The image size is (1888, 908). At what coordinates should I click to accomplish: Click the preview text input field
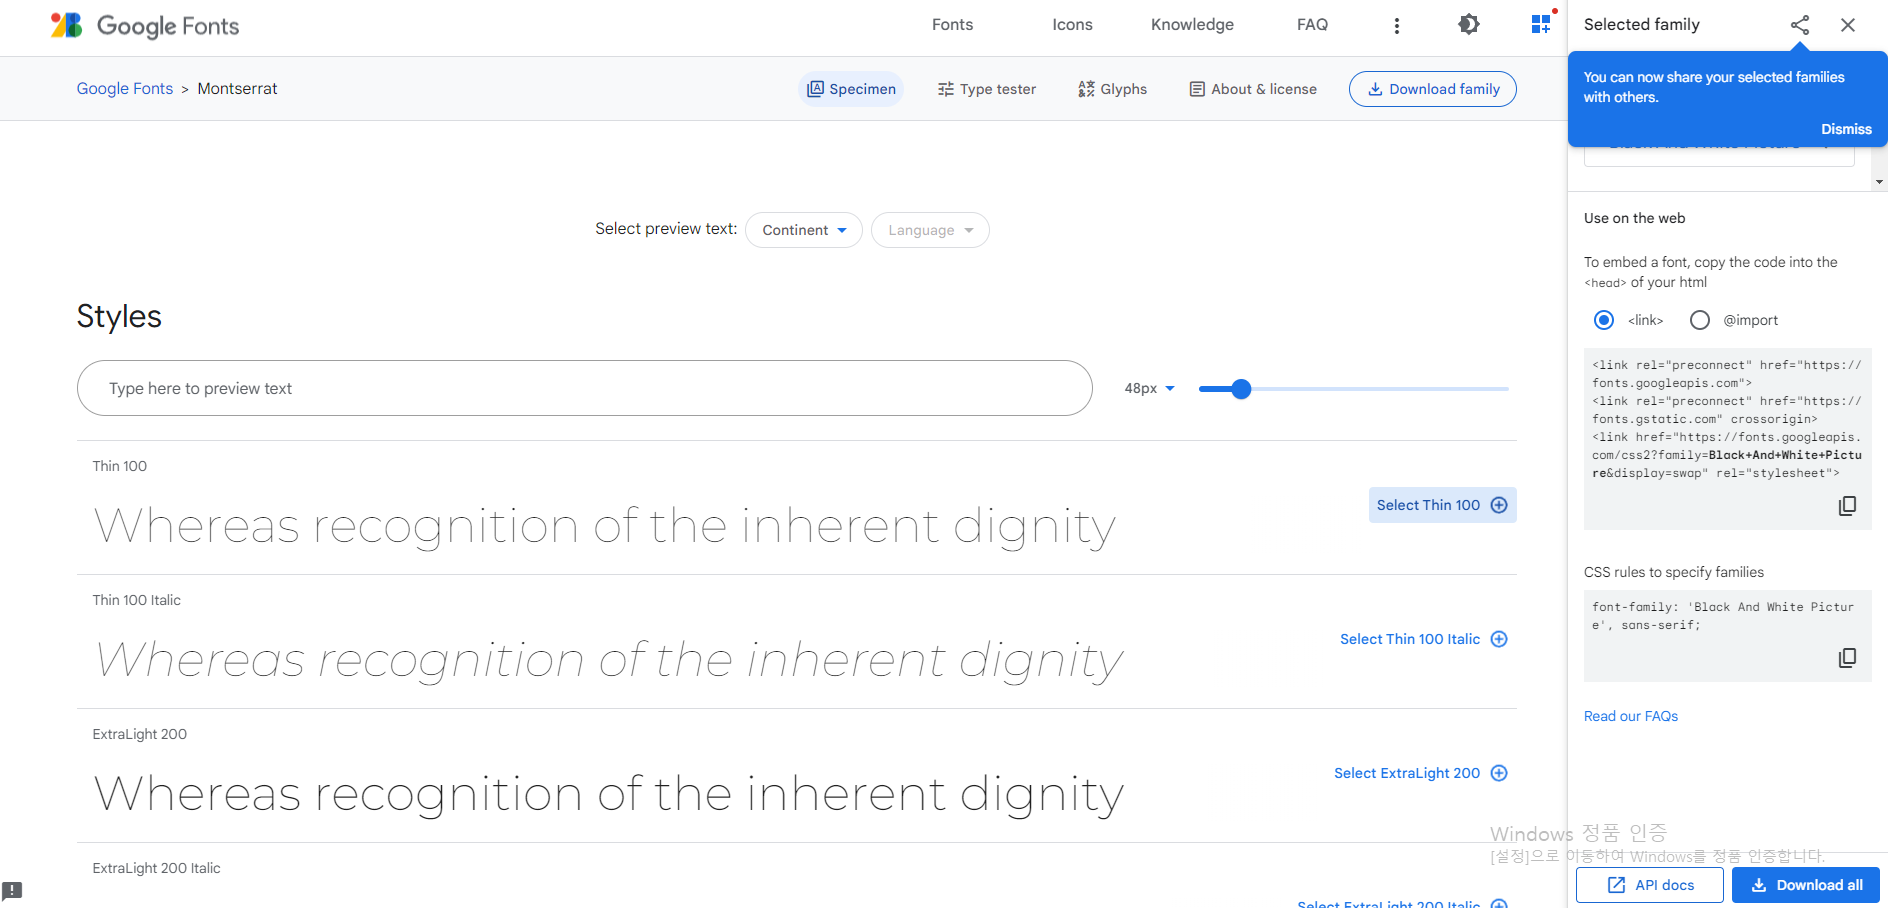585,388
